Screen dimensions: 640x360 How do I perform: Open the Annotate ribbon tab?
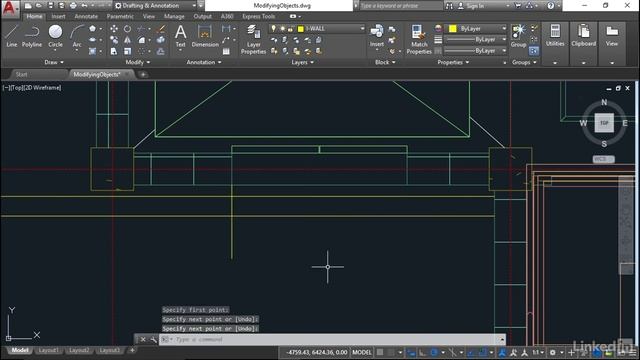pos(86,16)
